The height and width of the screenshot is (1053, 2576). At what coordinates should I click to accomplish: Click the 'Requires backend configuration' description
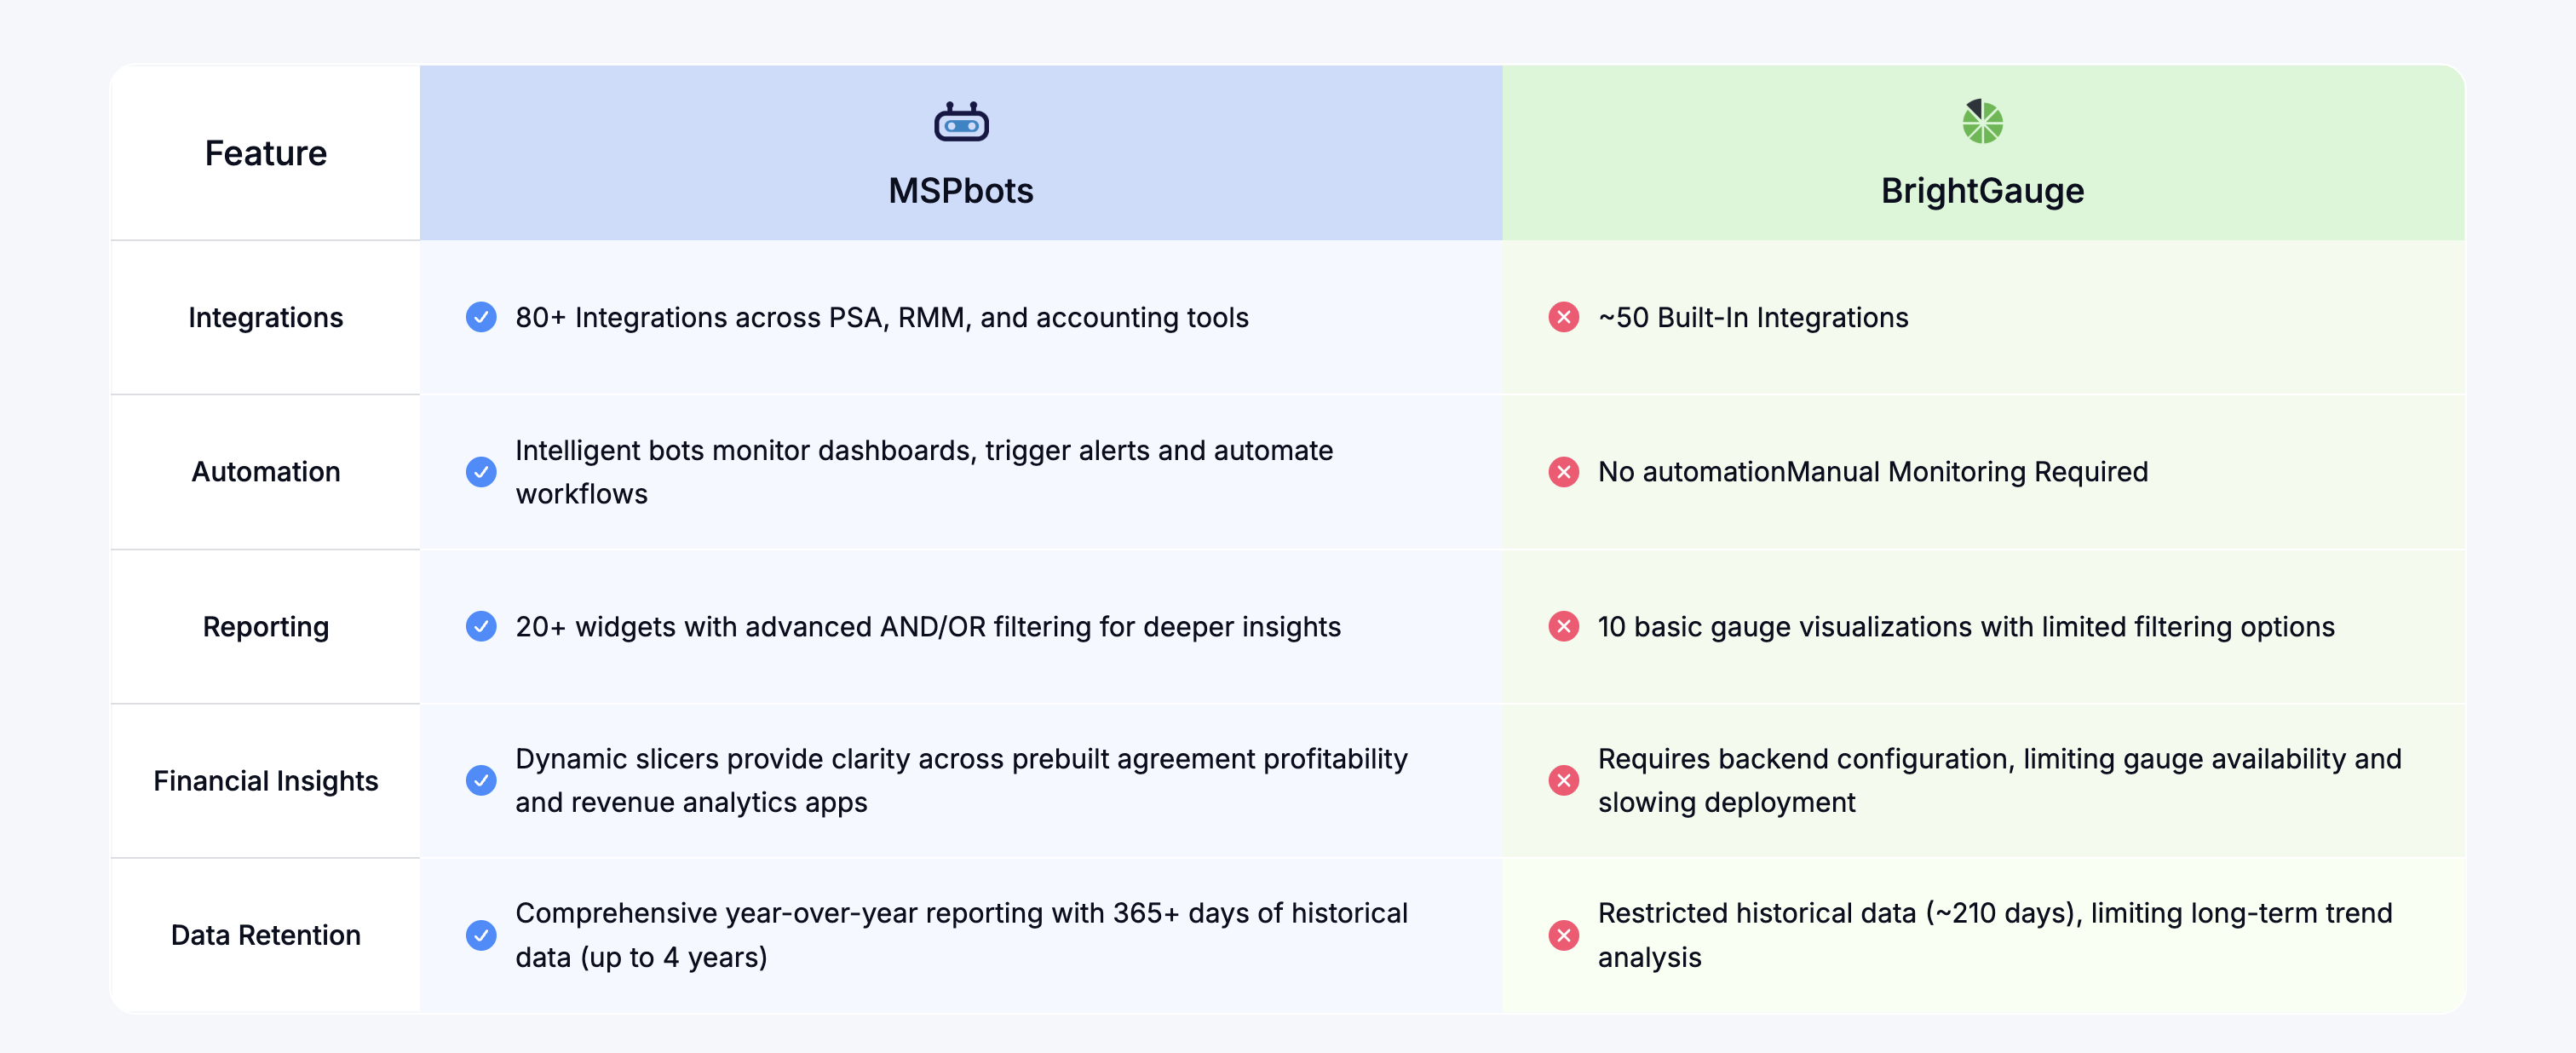point(2000,780)
